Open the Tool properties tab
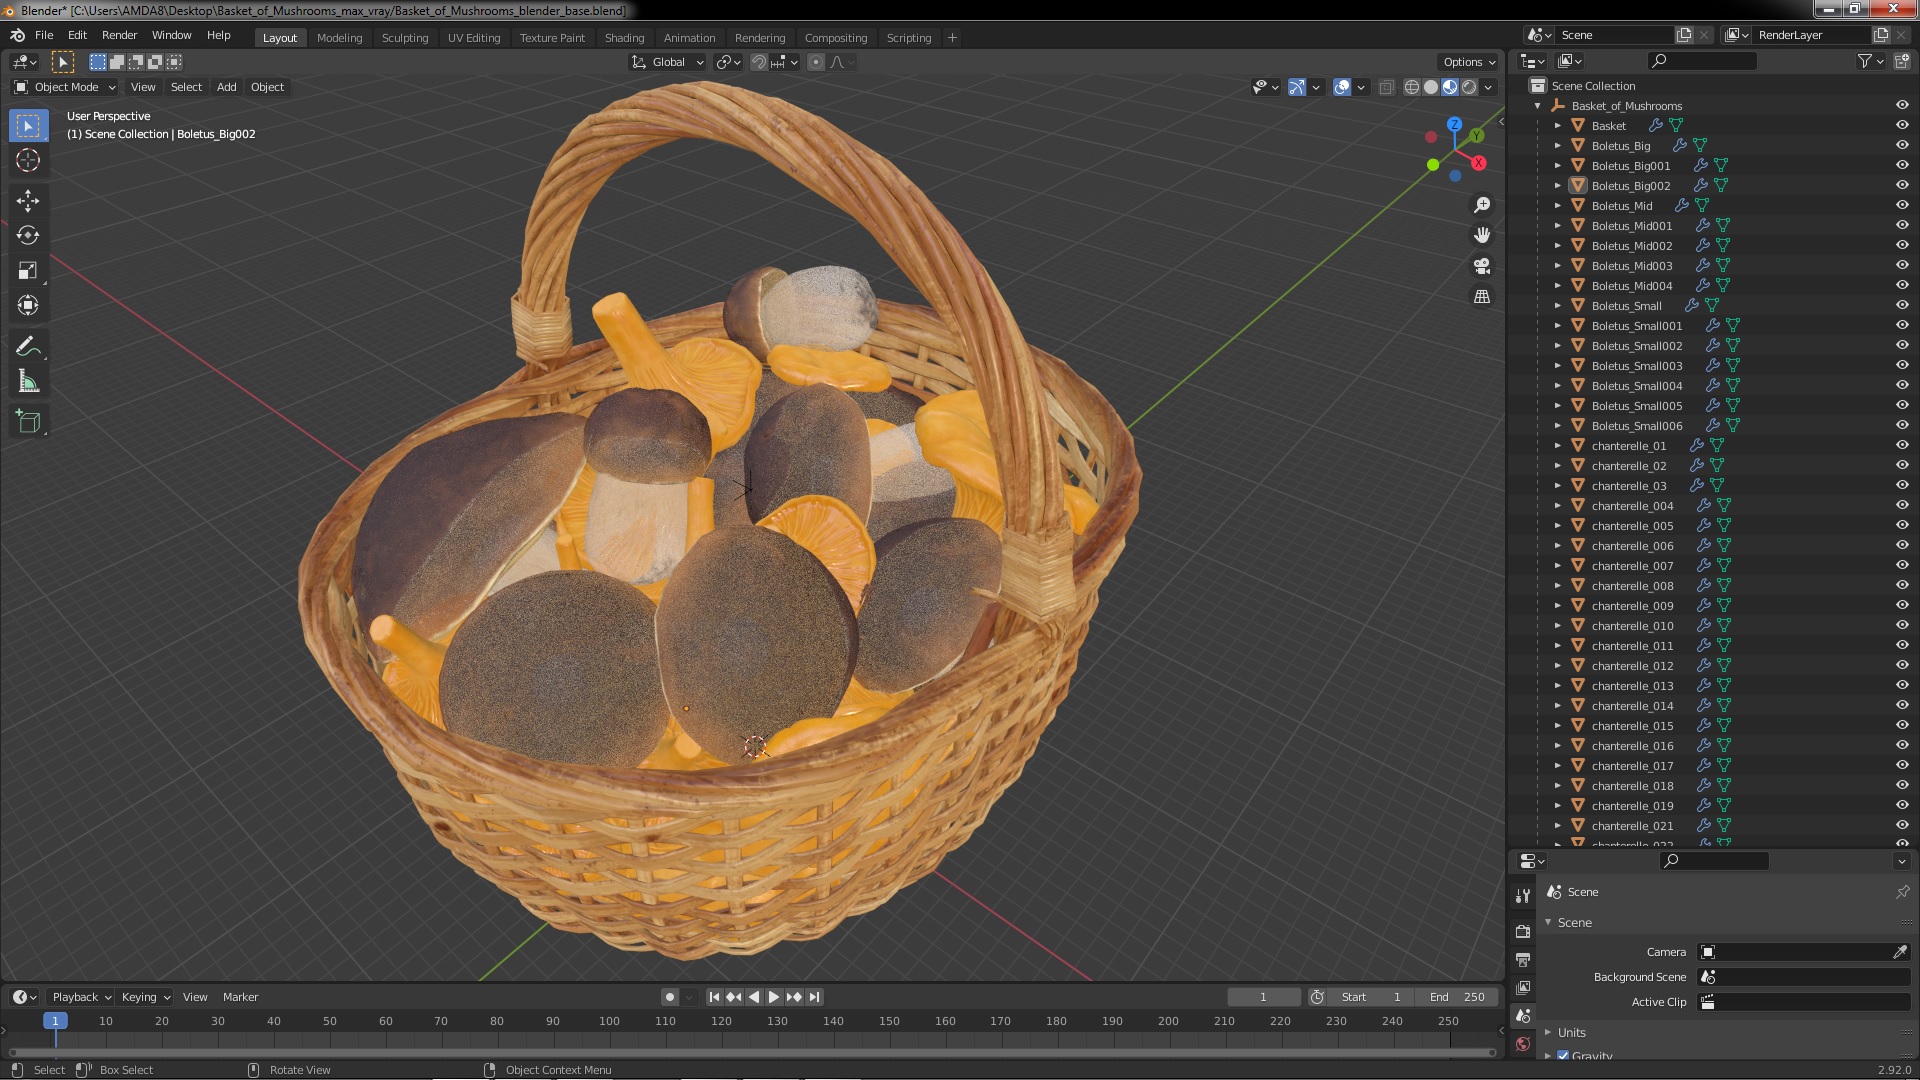1920x1080 pixels. pyautogui.click(x=1523, y=895)
